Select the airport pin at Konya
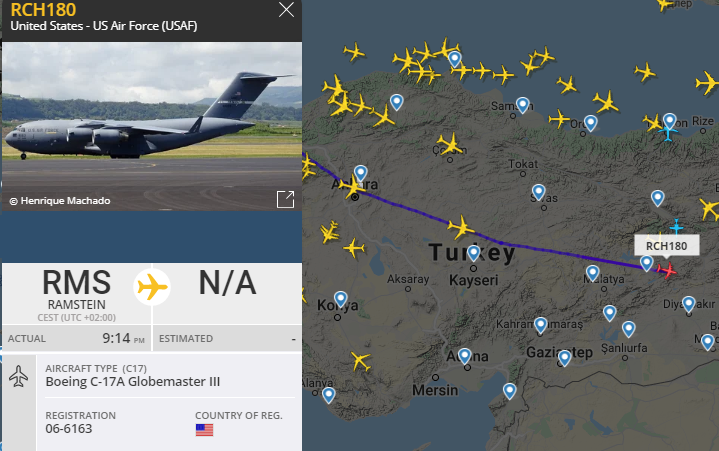The width and height of the screenshot is (719, 451). (x=340, y=299)
